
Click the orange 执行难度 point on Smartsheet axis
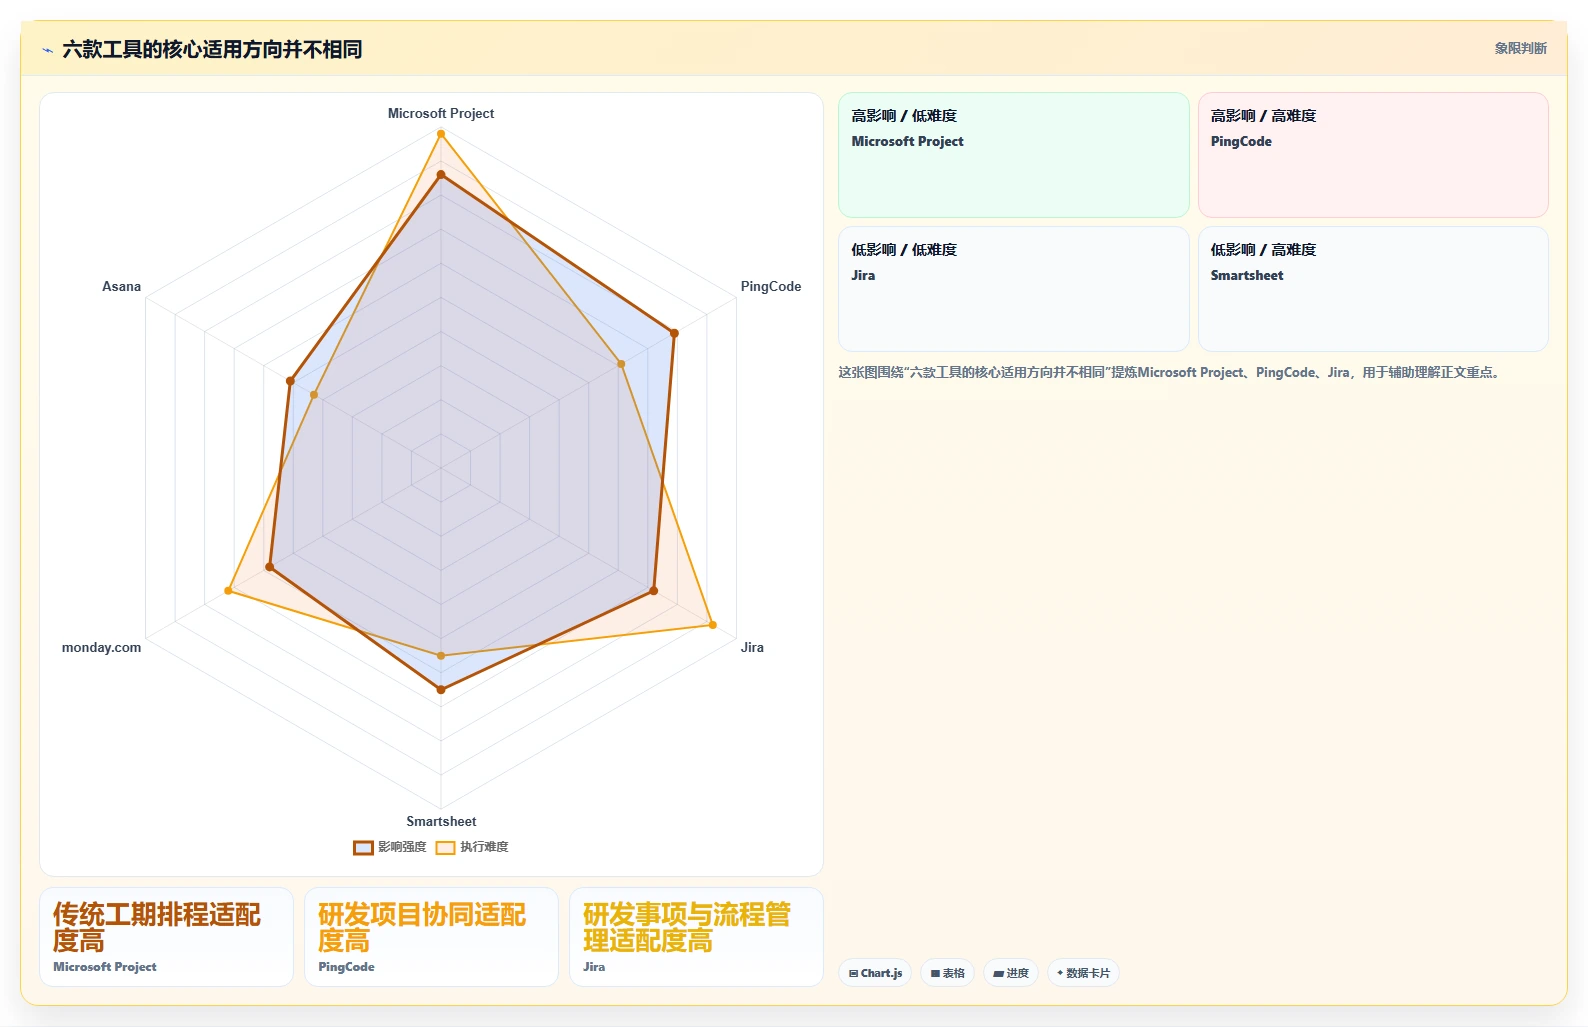[441, 656]
